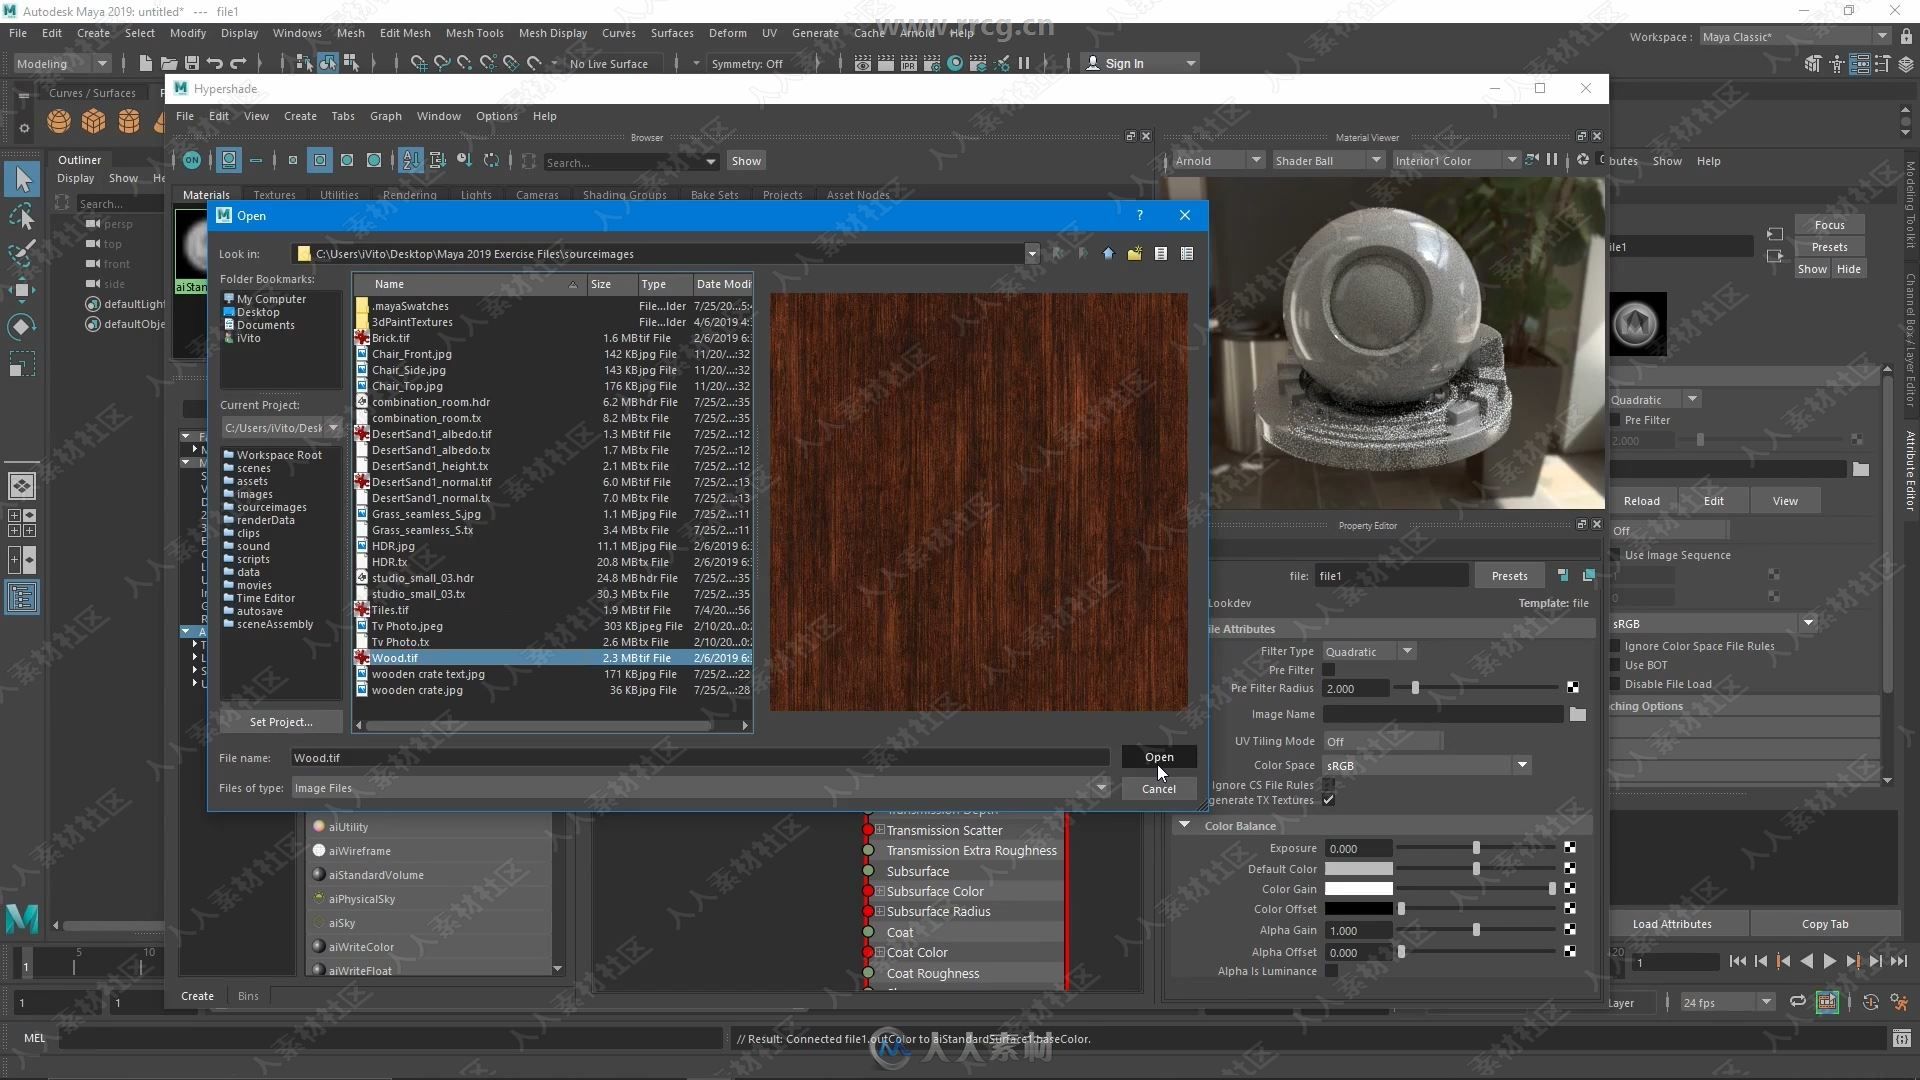This screenshot has width=1920, height=1080.
Task: Switch file list to list view
Action: point(1161,254)
